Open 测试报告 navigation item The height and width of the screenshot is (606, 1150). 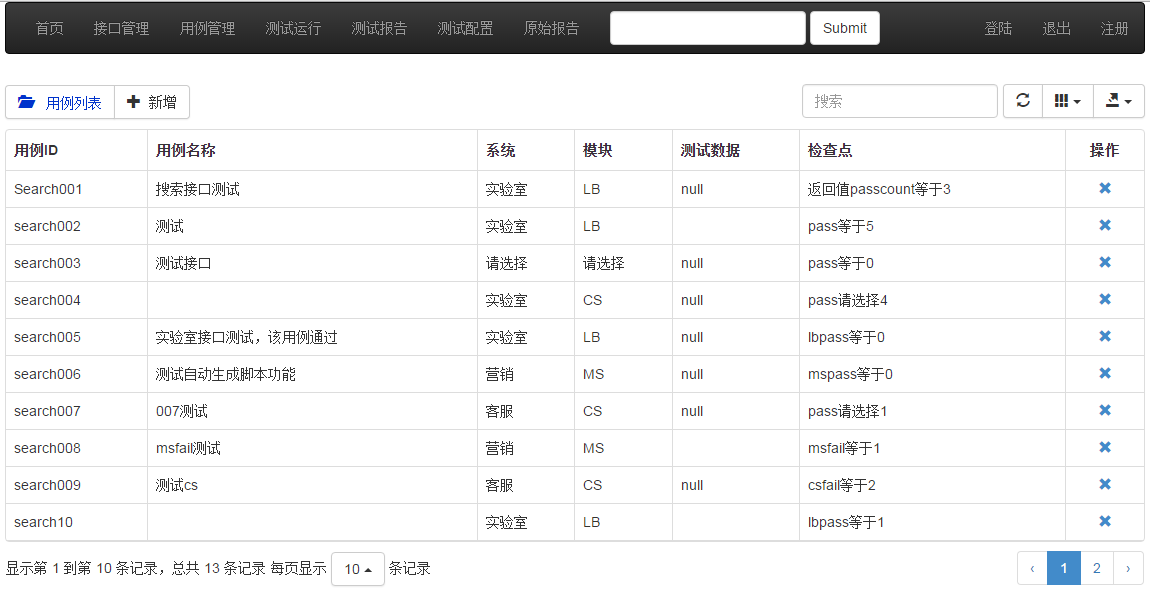(x=379, y=29)
